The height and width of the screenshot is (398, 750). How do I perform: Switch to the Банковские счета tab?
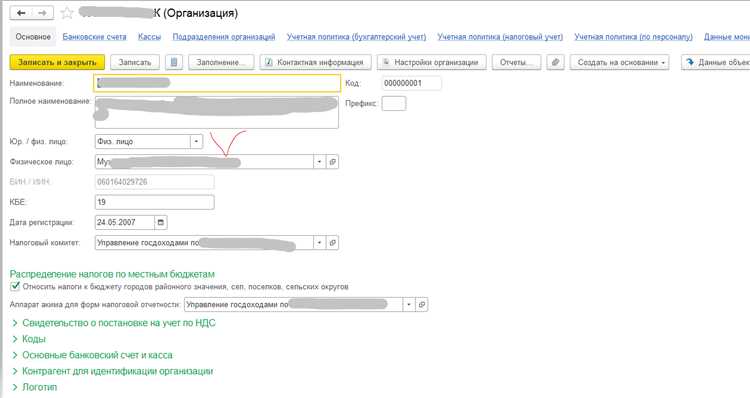click(94, 37)
